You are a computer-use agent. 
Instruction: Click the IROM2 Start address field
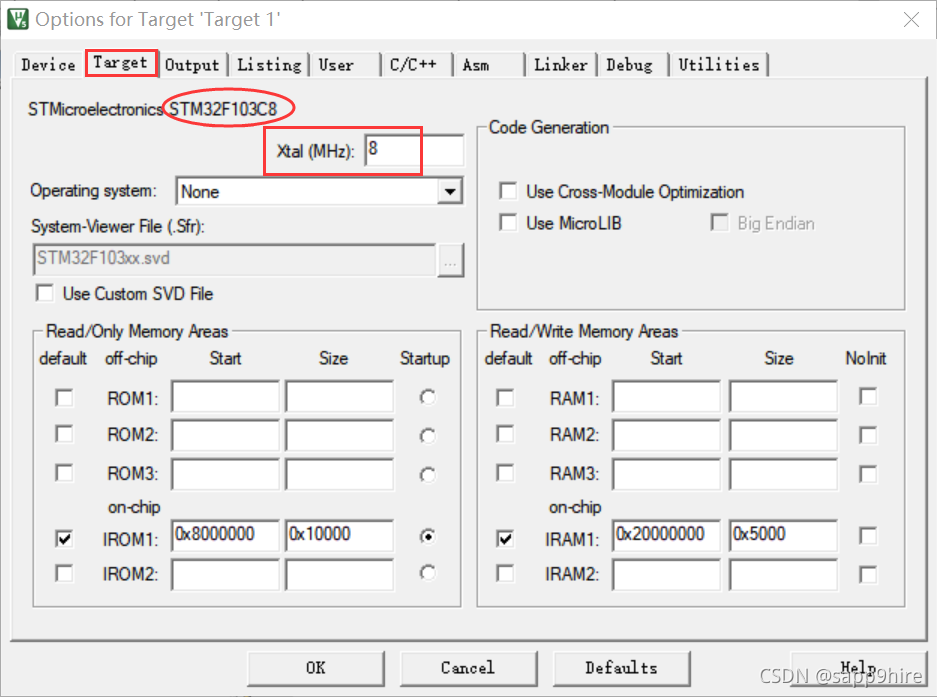point(225,574)
